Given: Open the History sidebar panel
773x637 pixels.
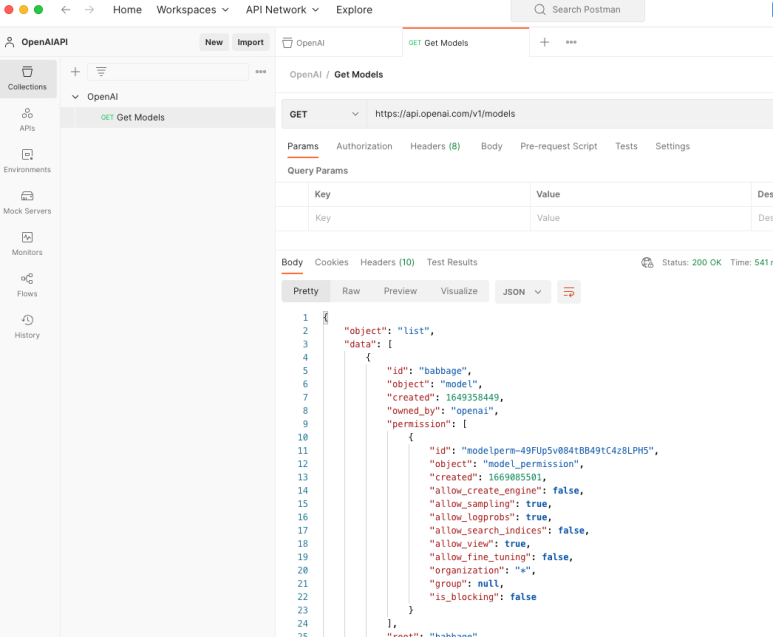Looking at the screenshot, I should click(x=27, y=327).
